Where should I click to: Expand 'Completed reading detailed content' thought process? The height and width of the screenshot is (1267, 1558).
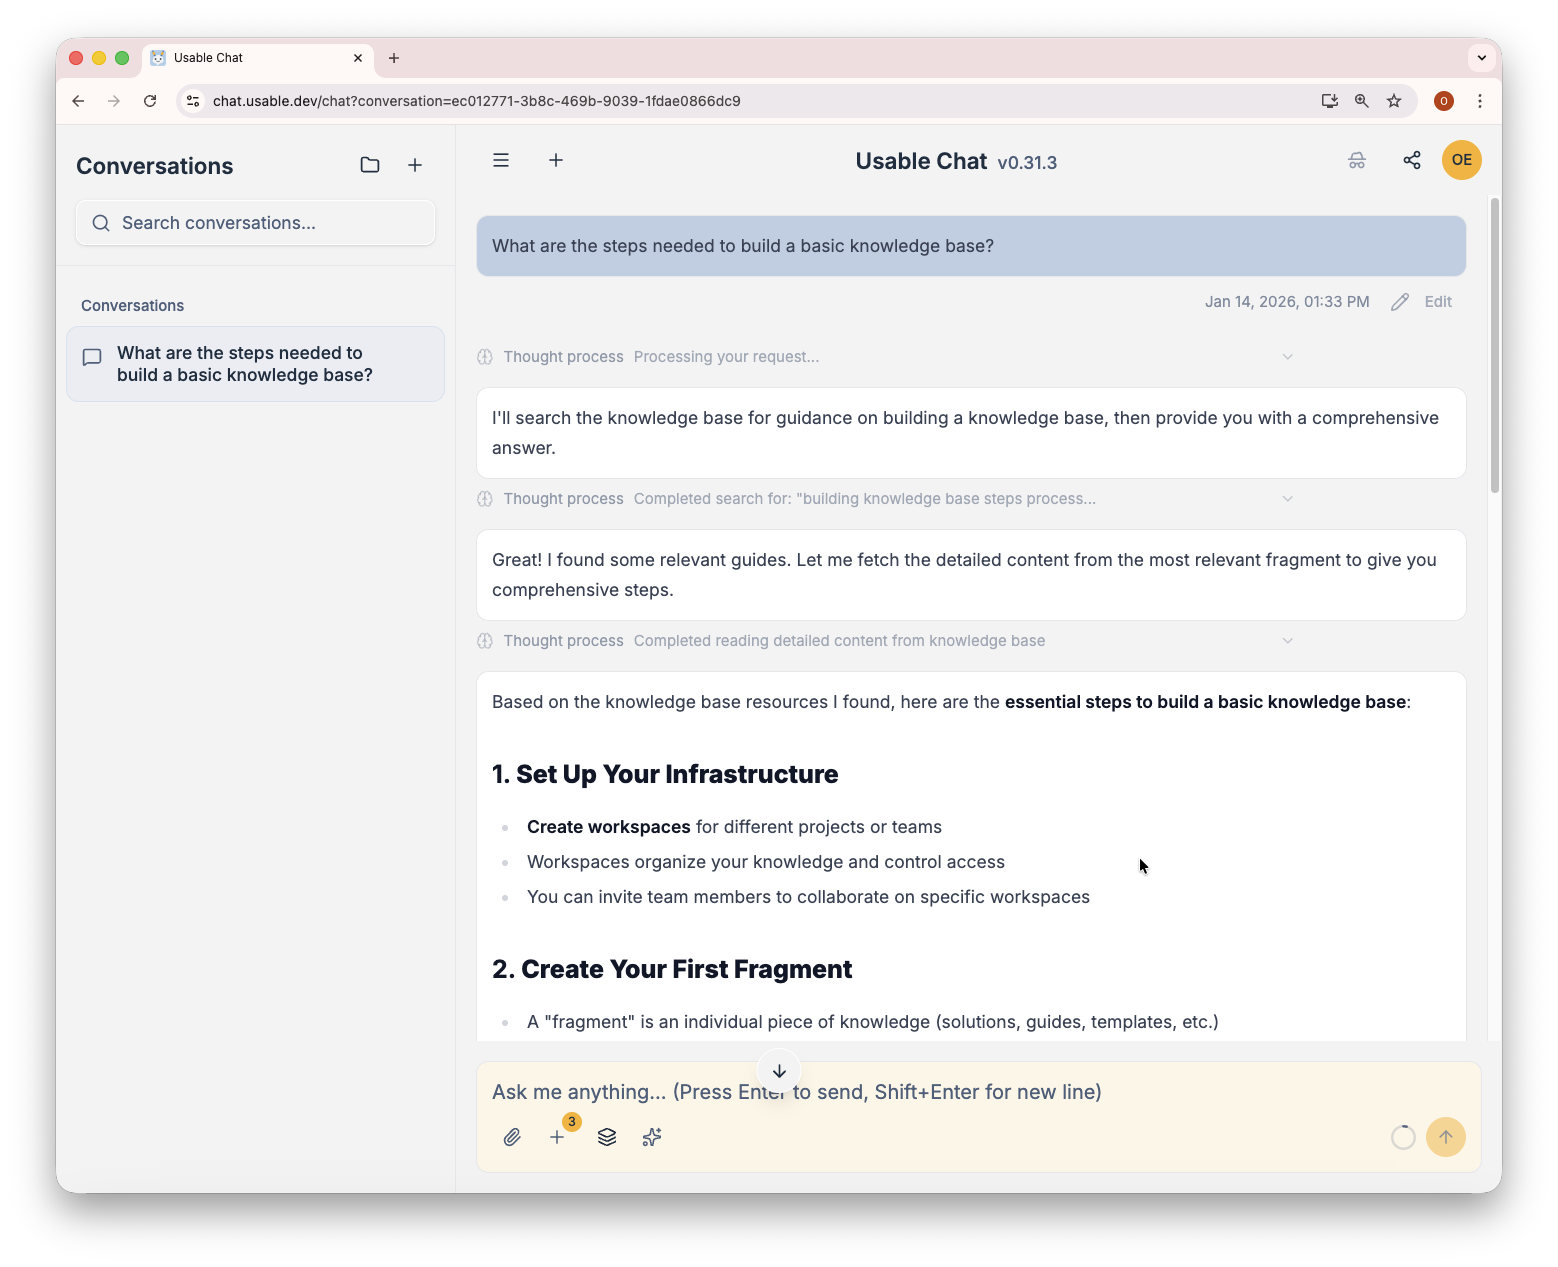(1287, 641)
